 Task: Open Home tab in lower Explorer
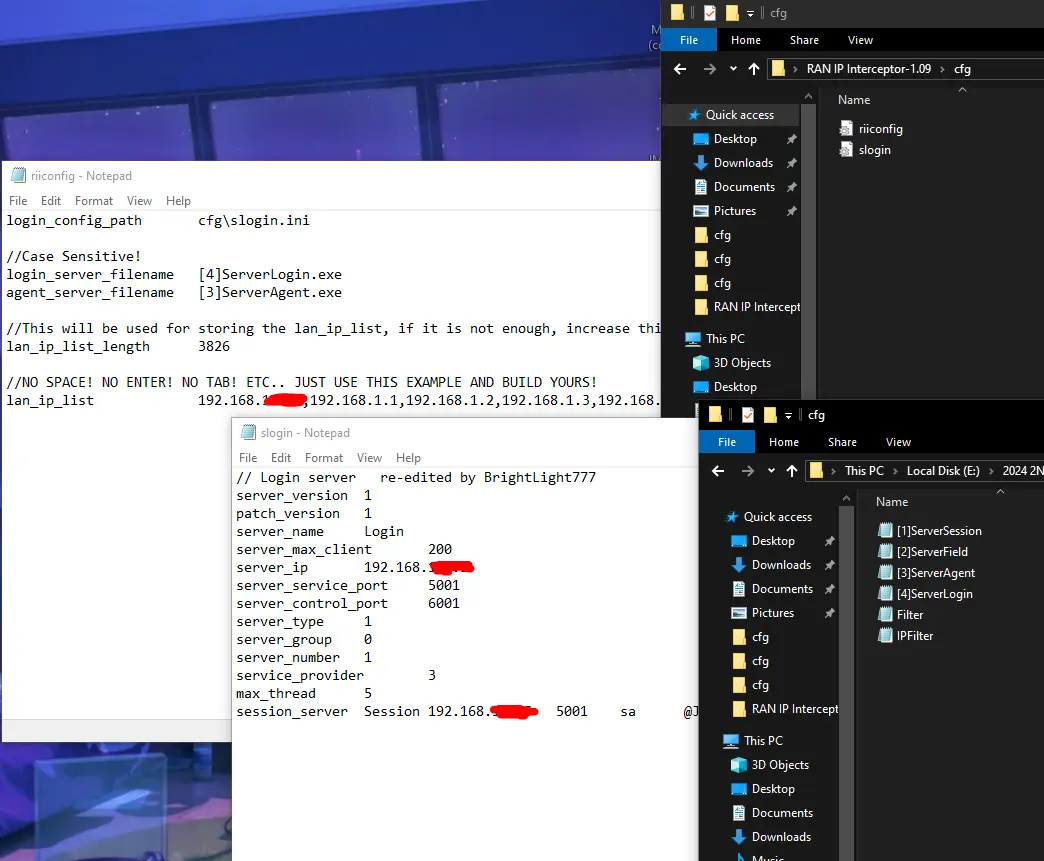pyautogui.click(x=784, y=442)
